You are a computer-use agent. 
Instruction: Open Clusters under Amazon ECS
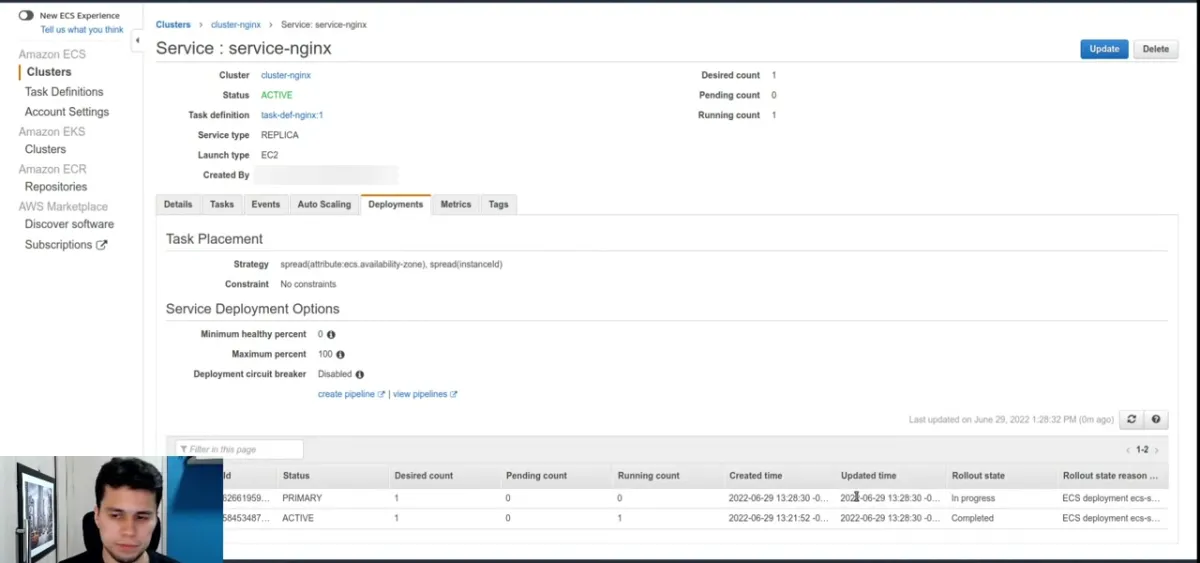tap(49, 72)
